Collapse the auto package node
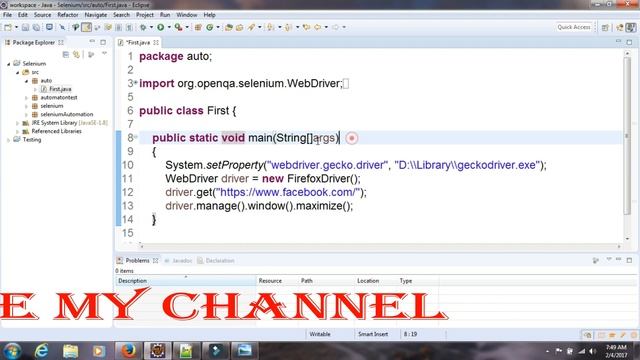 pos(27,81)
